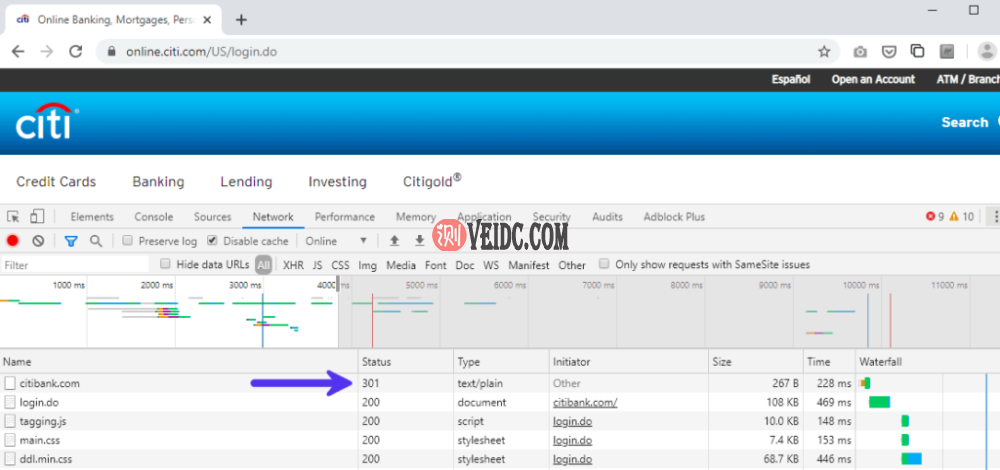Open the Sources tab
The image size is (1000, 470).
tap(212, 217)
